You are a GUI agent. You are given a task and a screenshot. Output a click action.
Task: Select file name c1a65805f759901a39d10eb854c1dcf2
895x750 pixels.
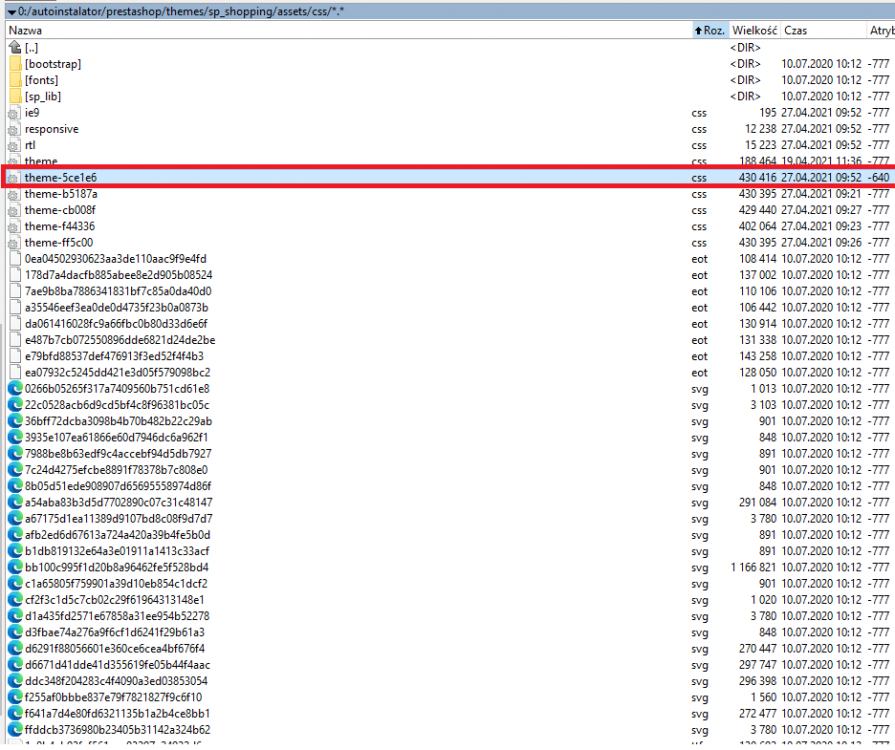(x=116, y=584)
